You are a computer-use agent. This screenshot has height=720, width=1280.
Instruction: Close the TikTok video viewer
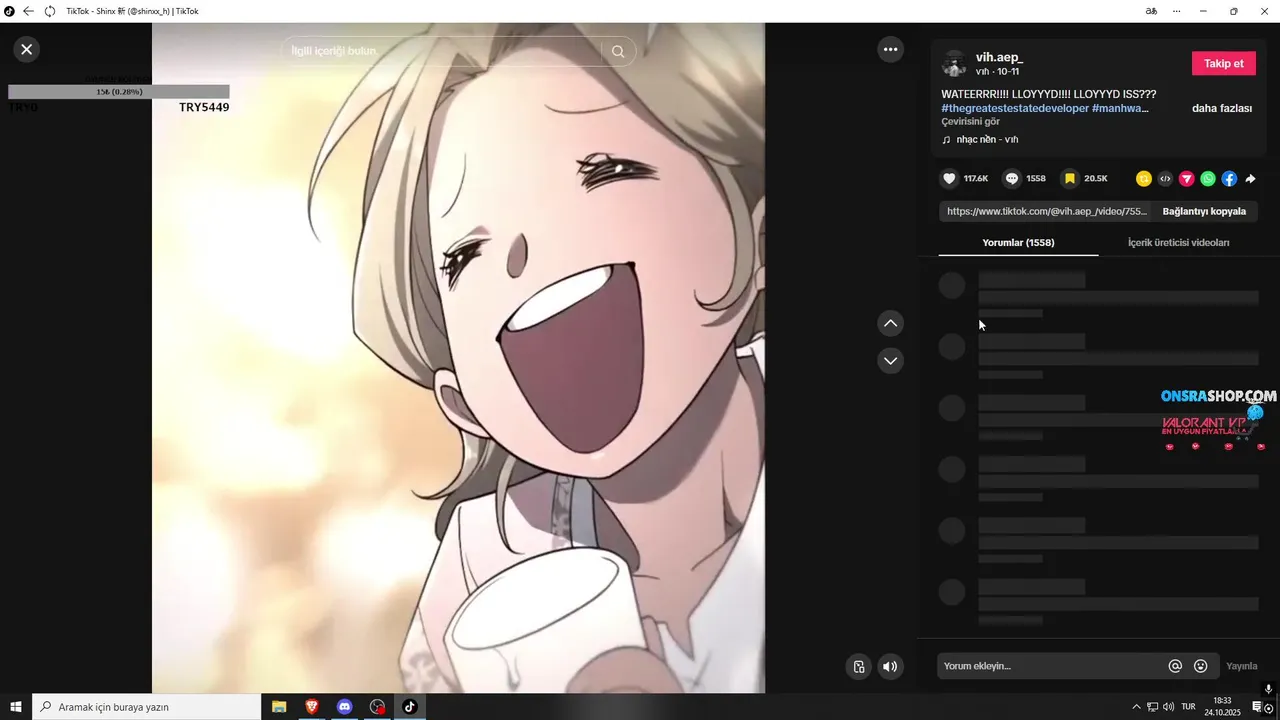click(x=26, y=49)
